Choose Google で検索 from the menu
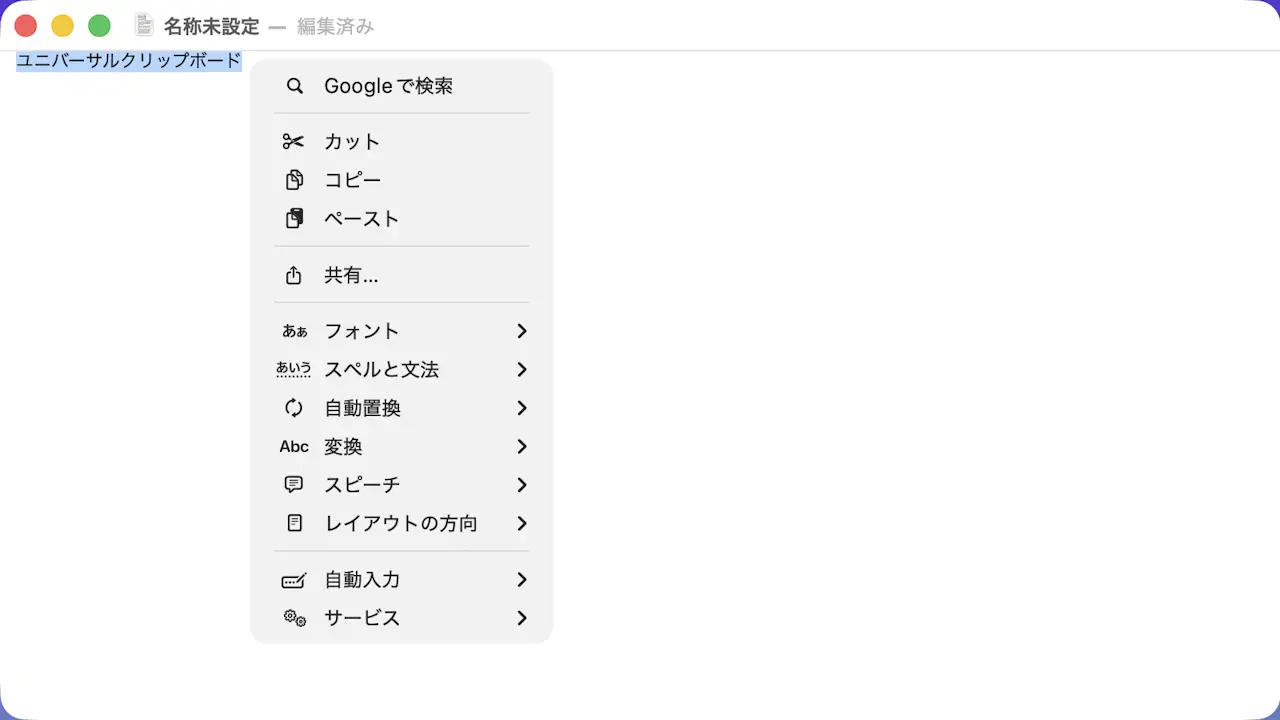The height and width of the screenshot is (720, 1280). [388, 86]
